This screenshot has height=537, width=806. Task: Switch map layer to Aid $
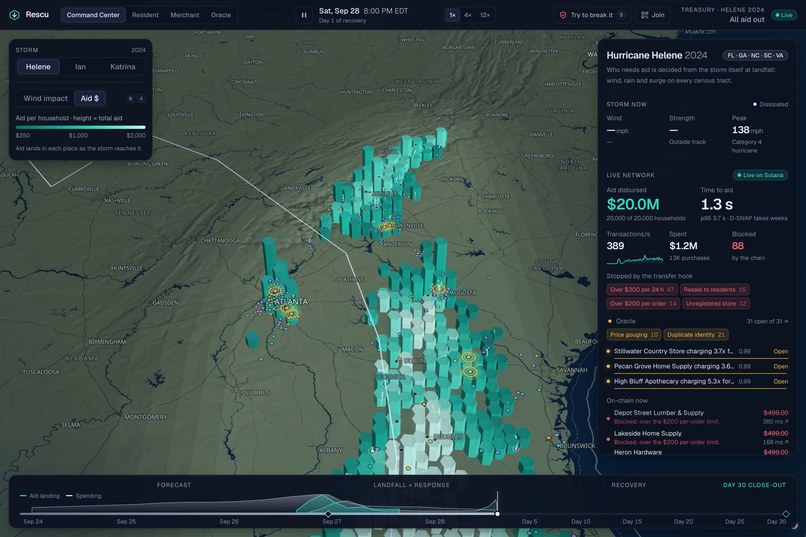(x=89, y=98)
